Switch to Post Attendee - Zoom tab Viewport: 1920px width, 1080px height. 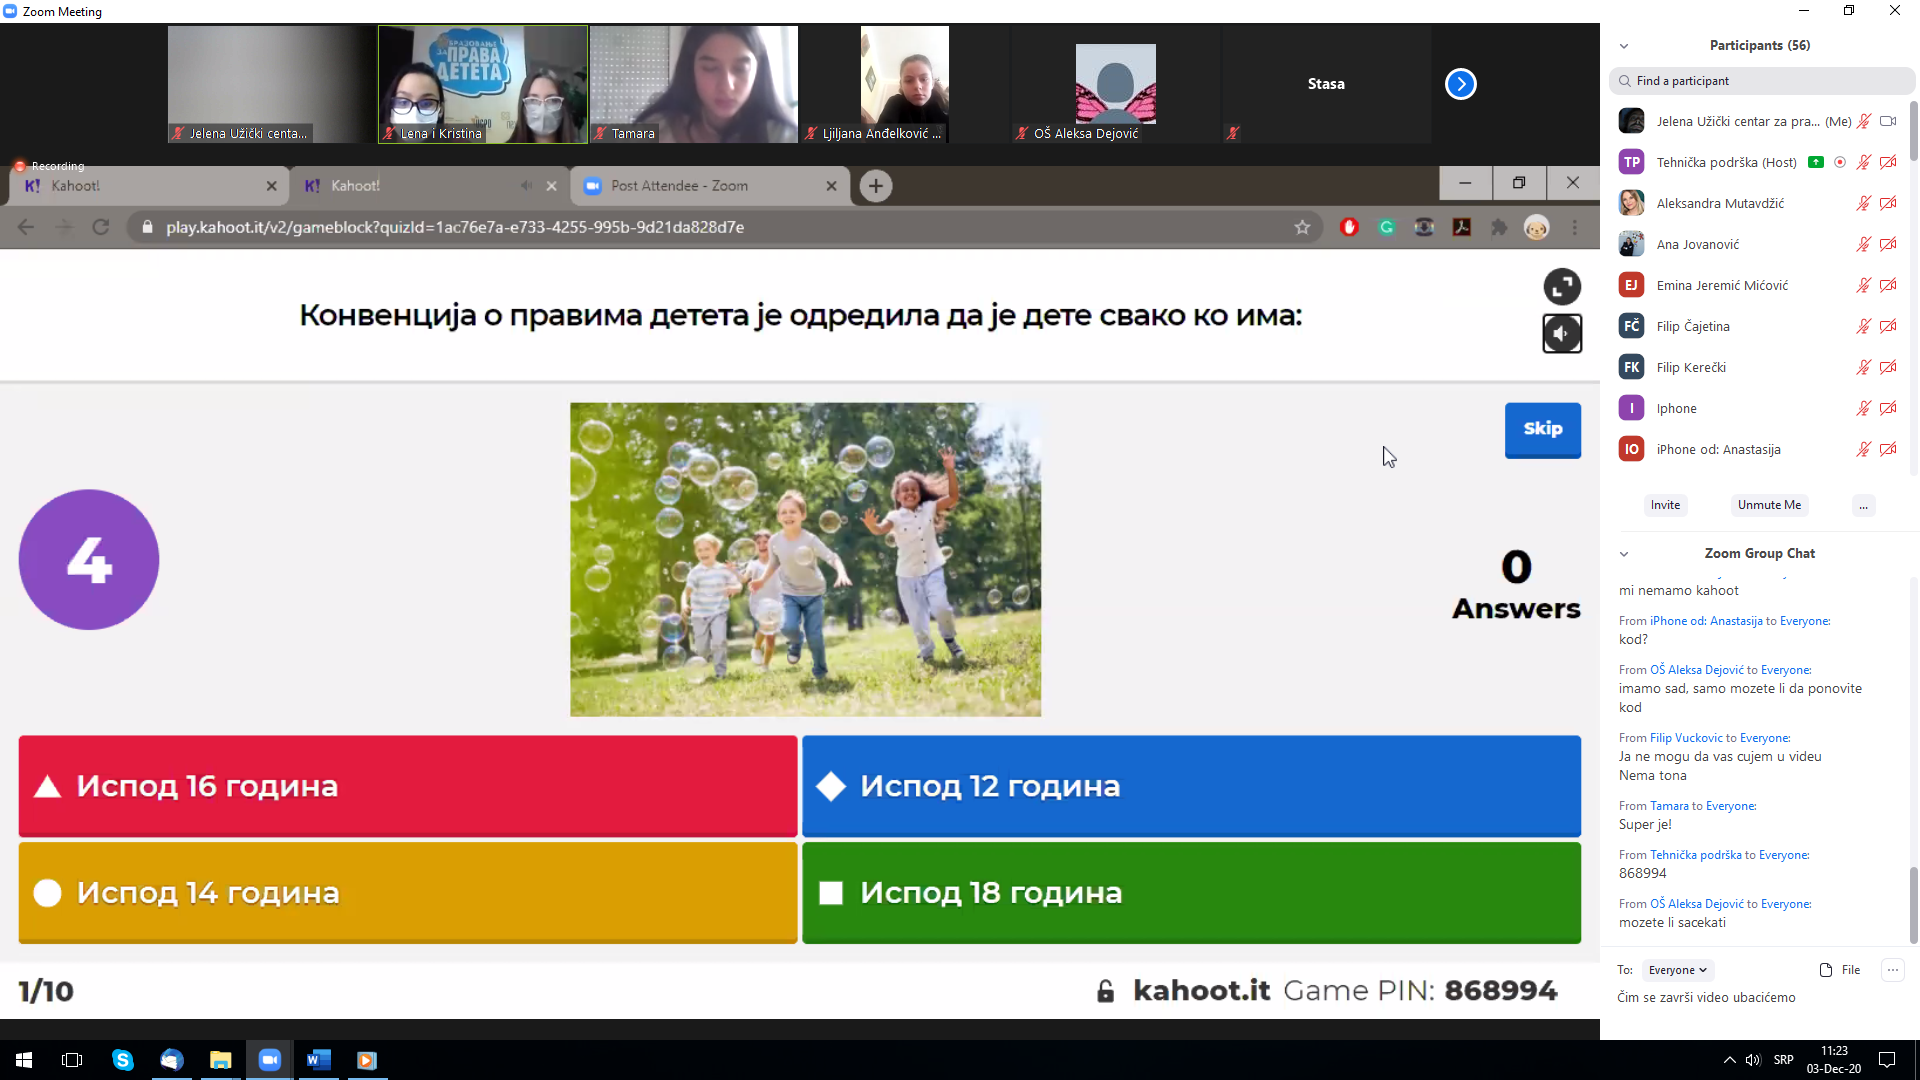pos(710,186)
